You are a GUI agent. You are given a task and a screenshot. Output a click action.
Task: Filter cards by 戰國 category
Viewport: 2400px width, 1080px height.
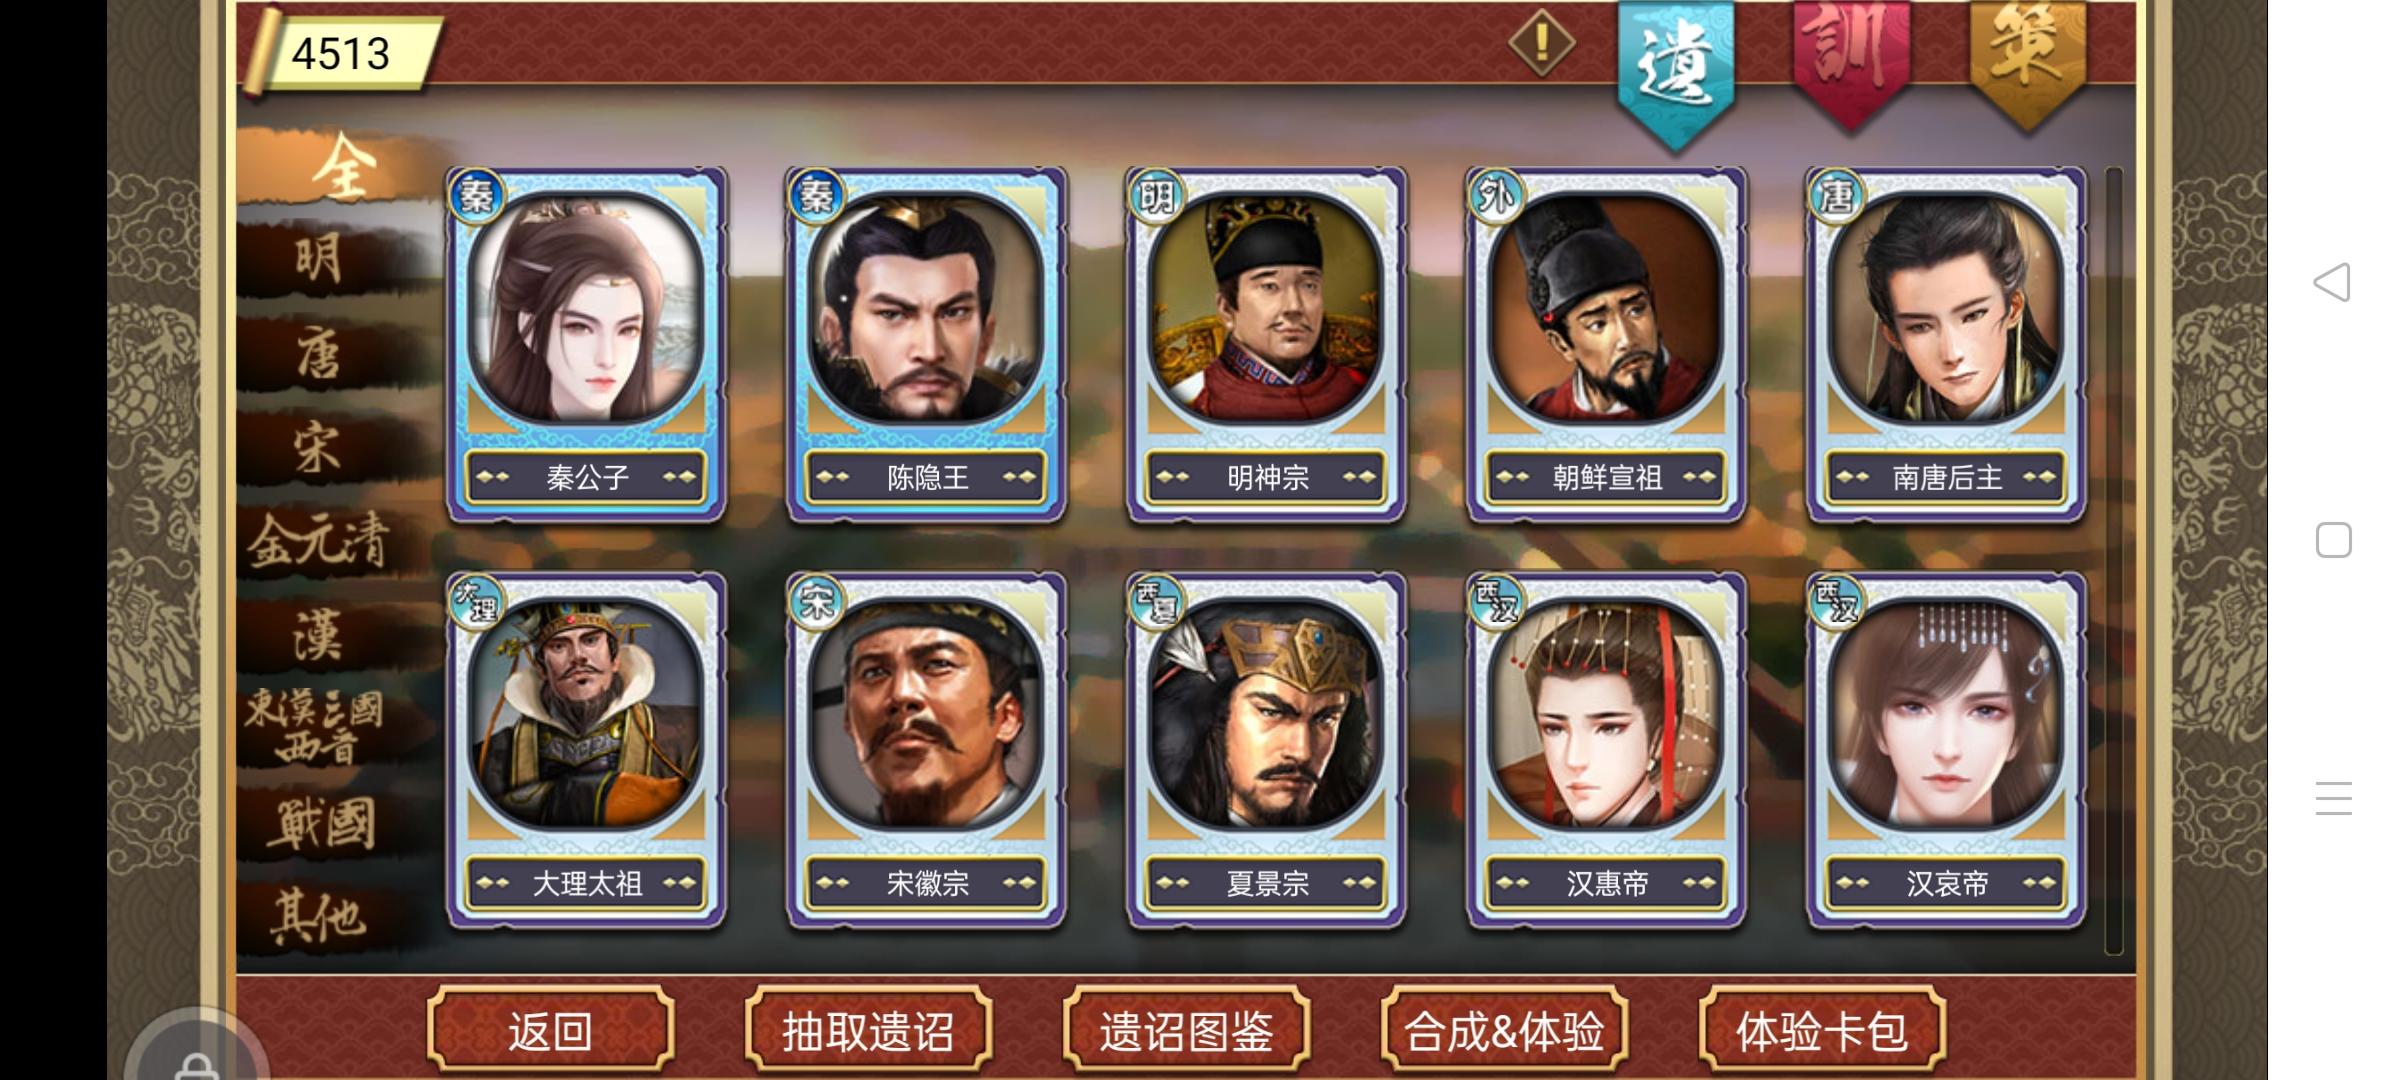(x=320, y=824)
